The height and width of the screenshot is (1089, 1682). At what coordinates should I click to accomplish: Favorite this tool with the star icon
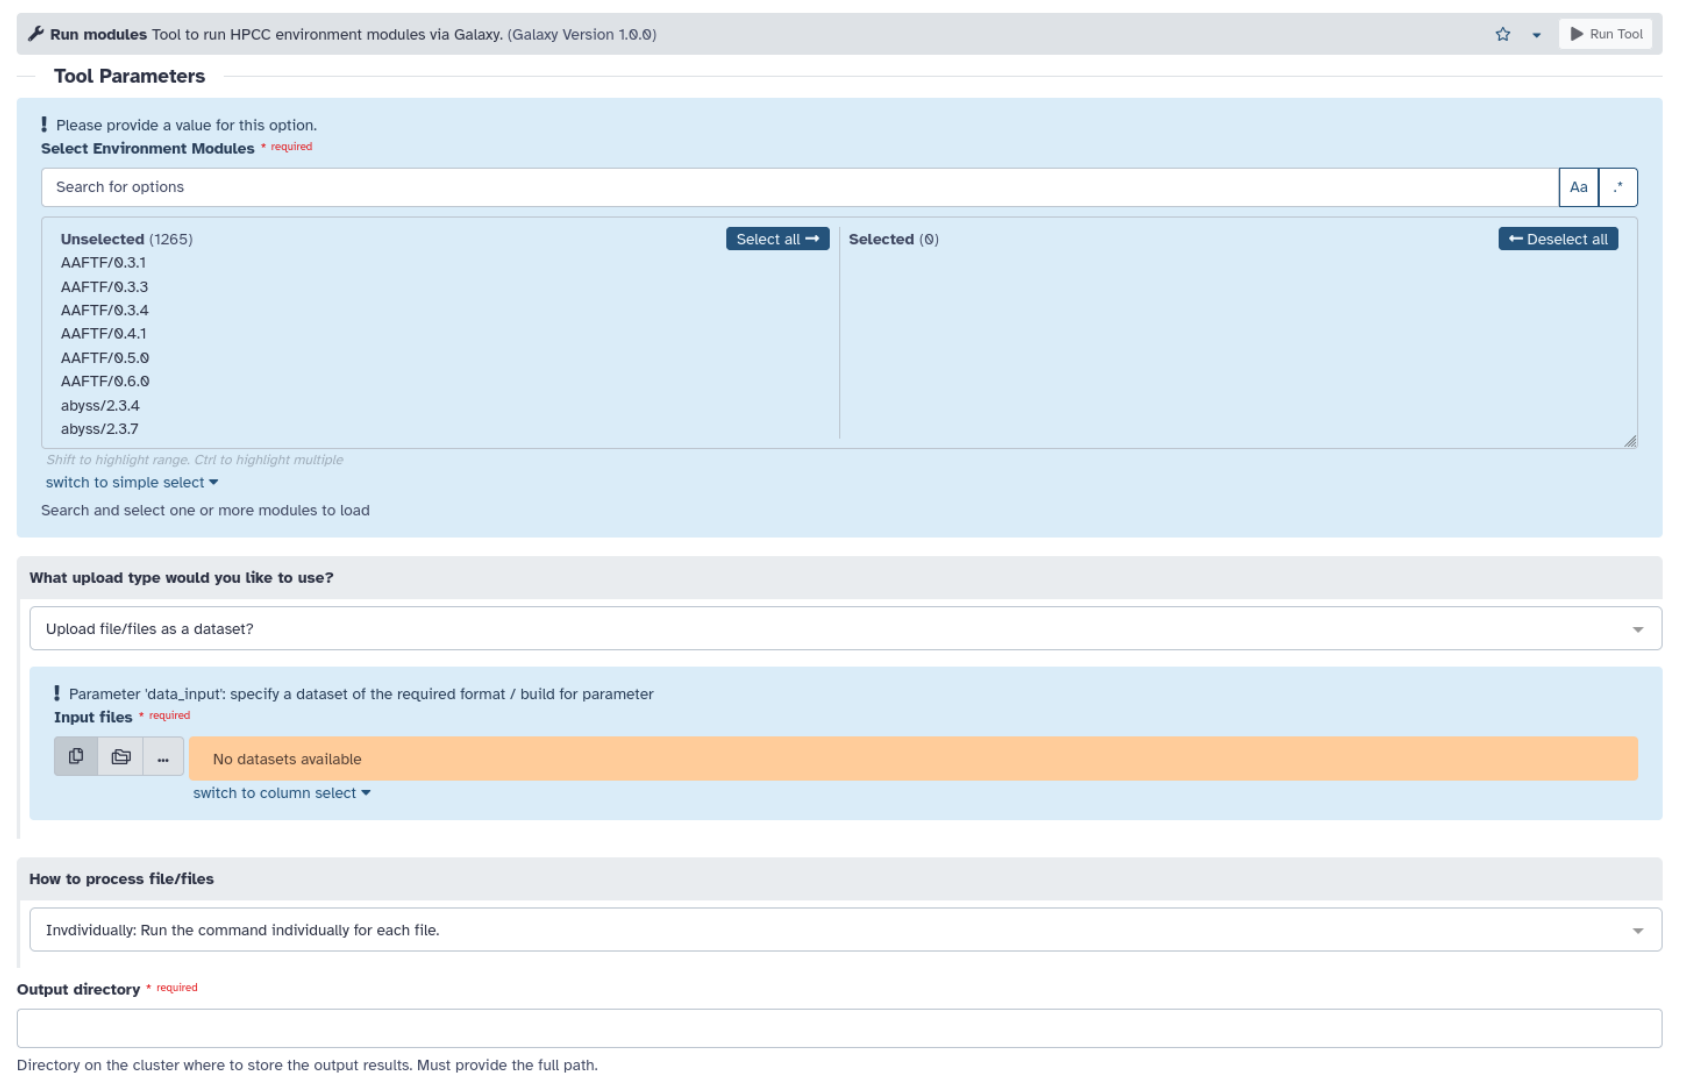pyautogui.click(x=1502, y=34)
